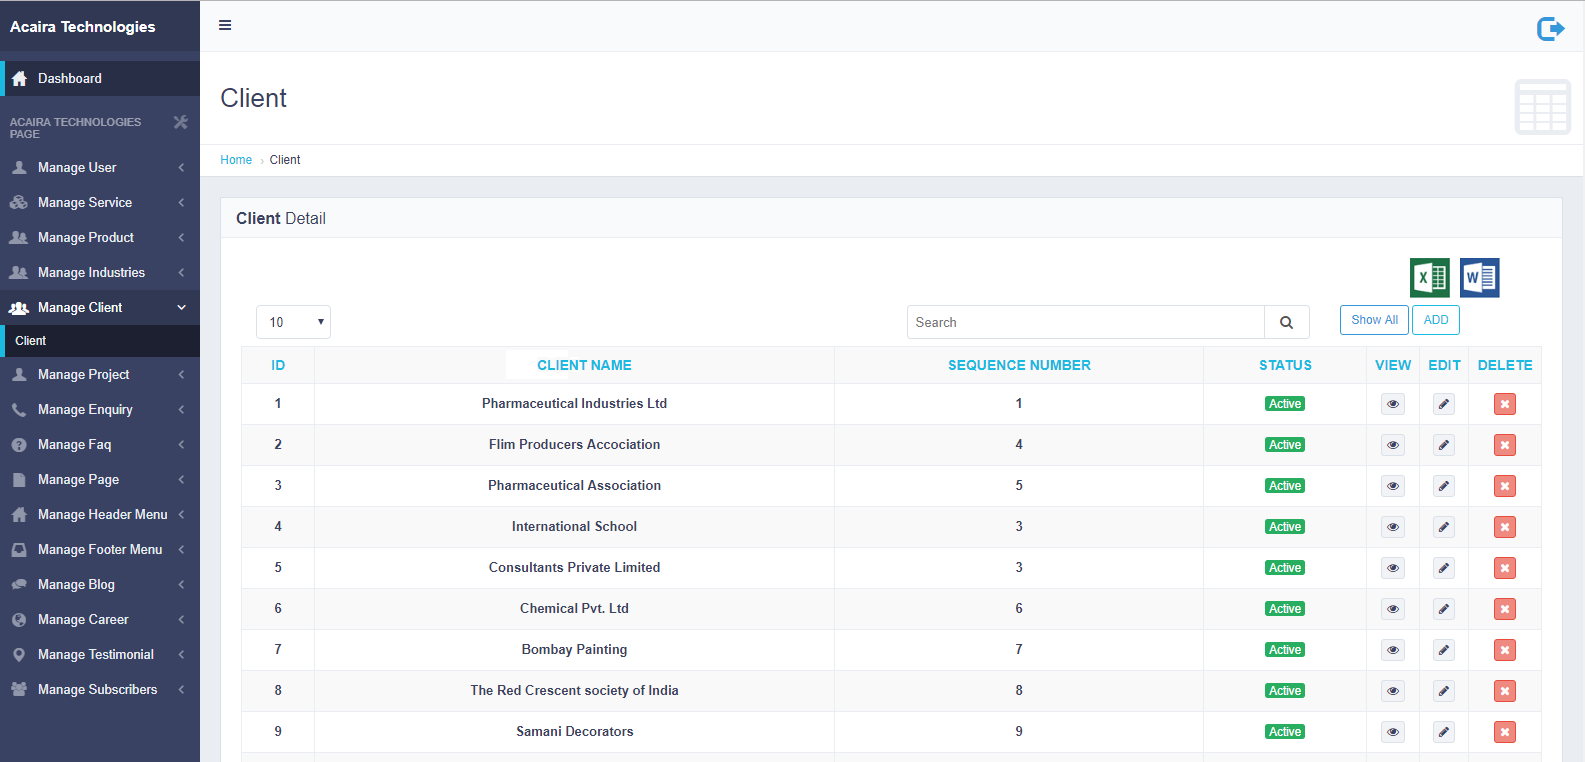
Task: Toggle Active status for Consultants Private Limited
Action: [1284, 568]
